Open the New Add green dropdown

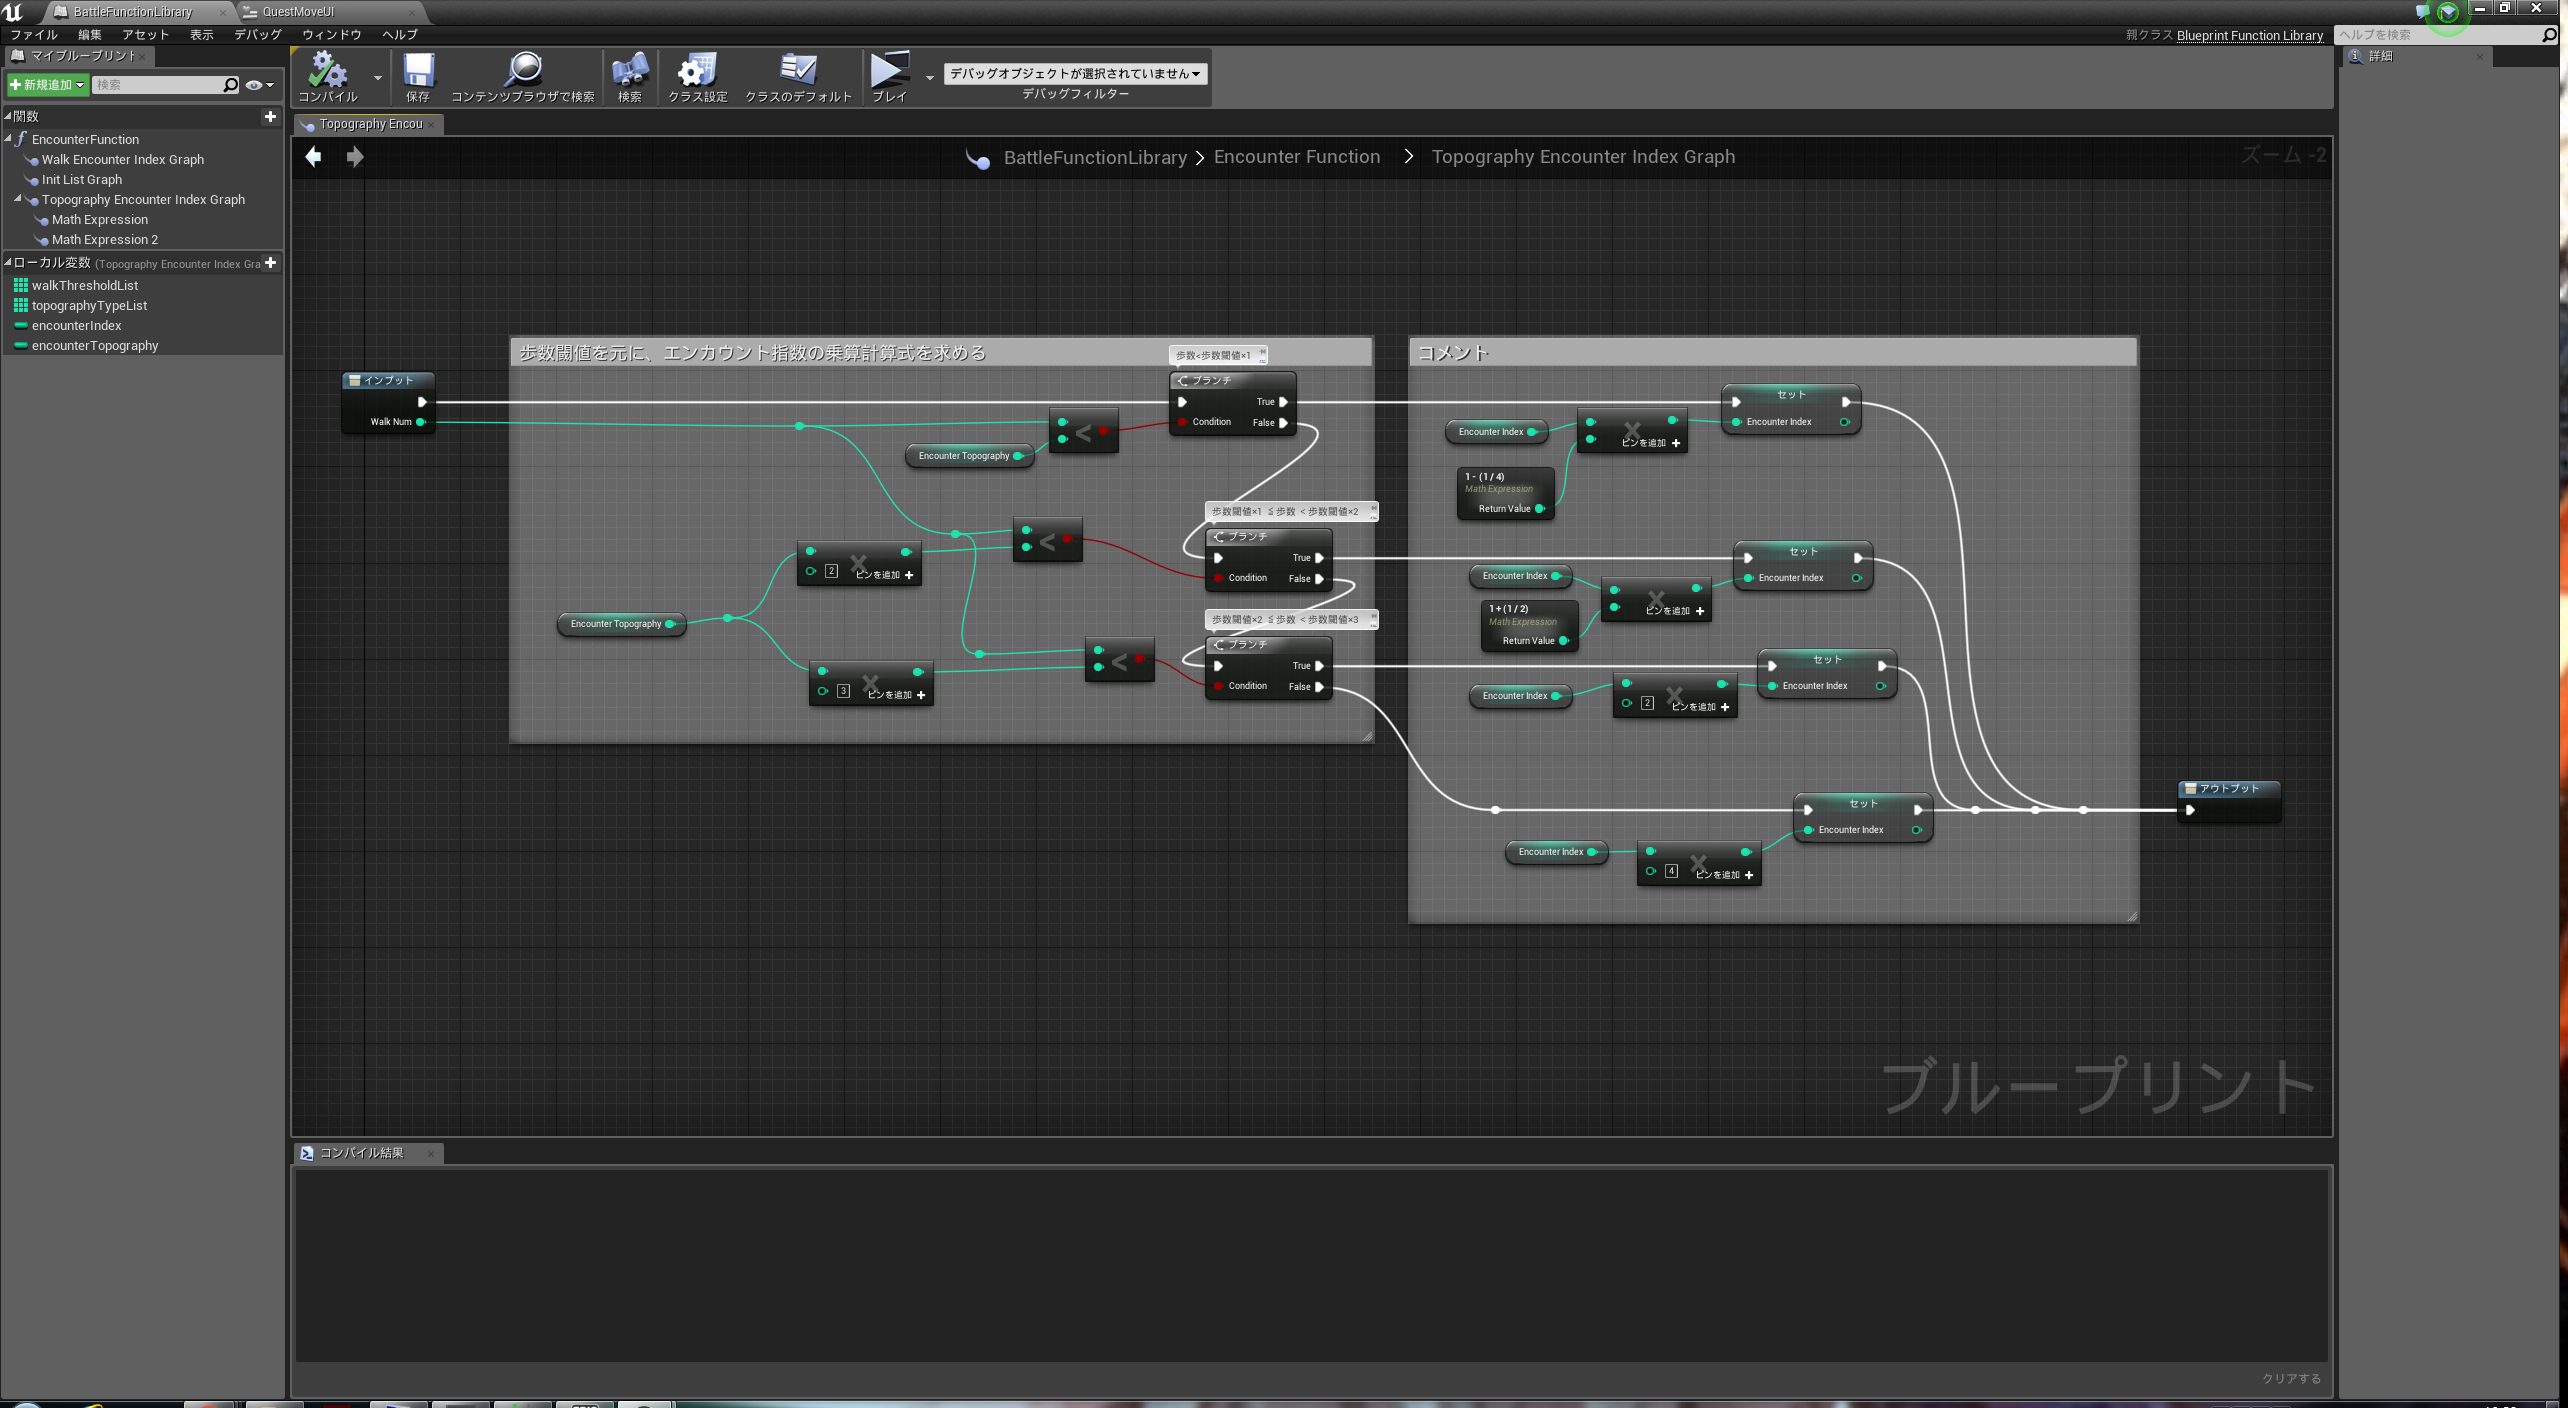tap(47, 85)
